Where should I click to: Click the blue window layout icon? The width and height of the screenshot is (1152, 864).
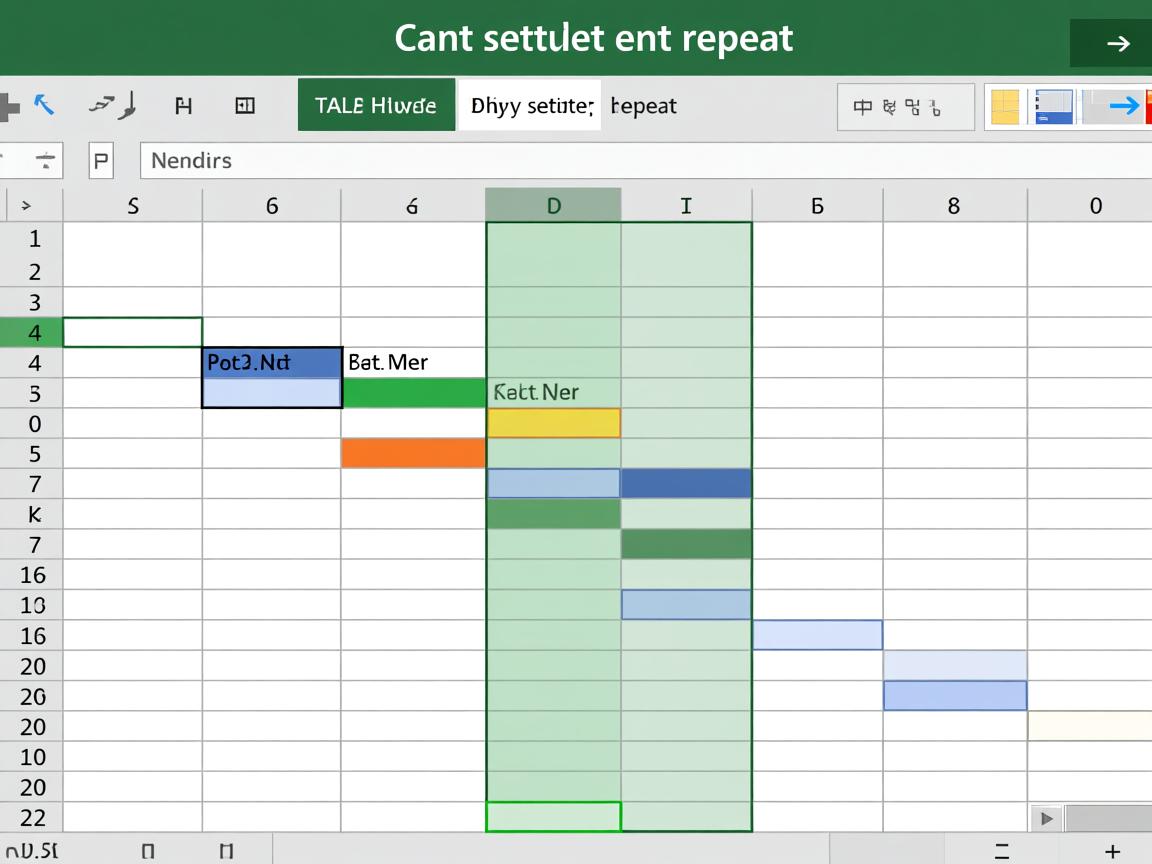pos(1054,107)
